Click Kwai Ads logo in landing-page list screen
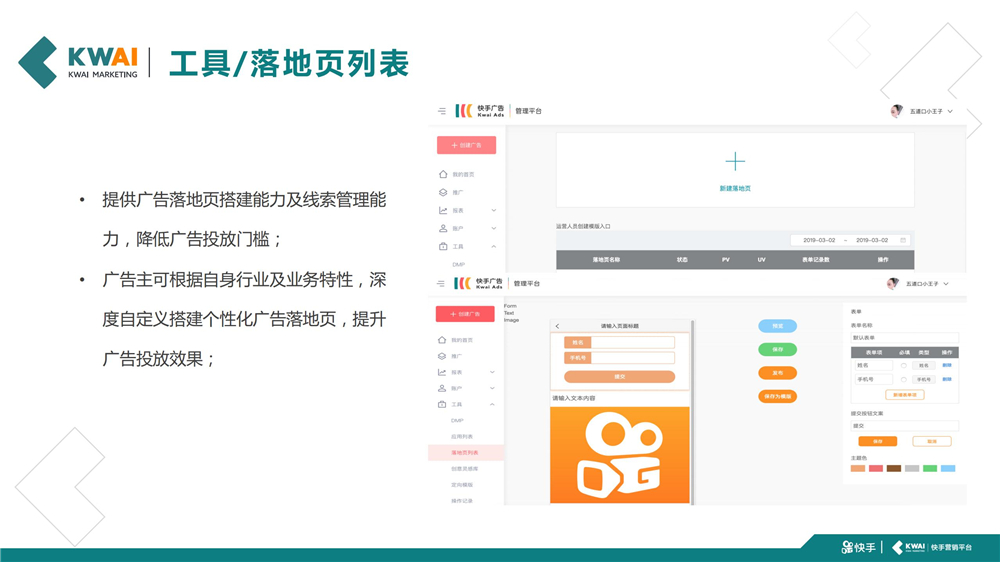The image size is (1000, 562). pos(480,111)
